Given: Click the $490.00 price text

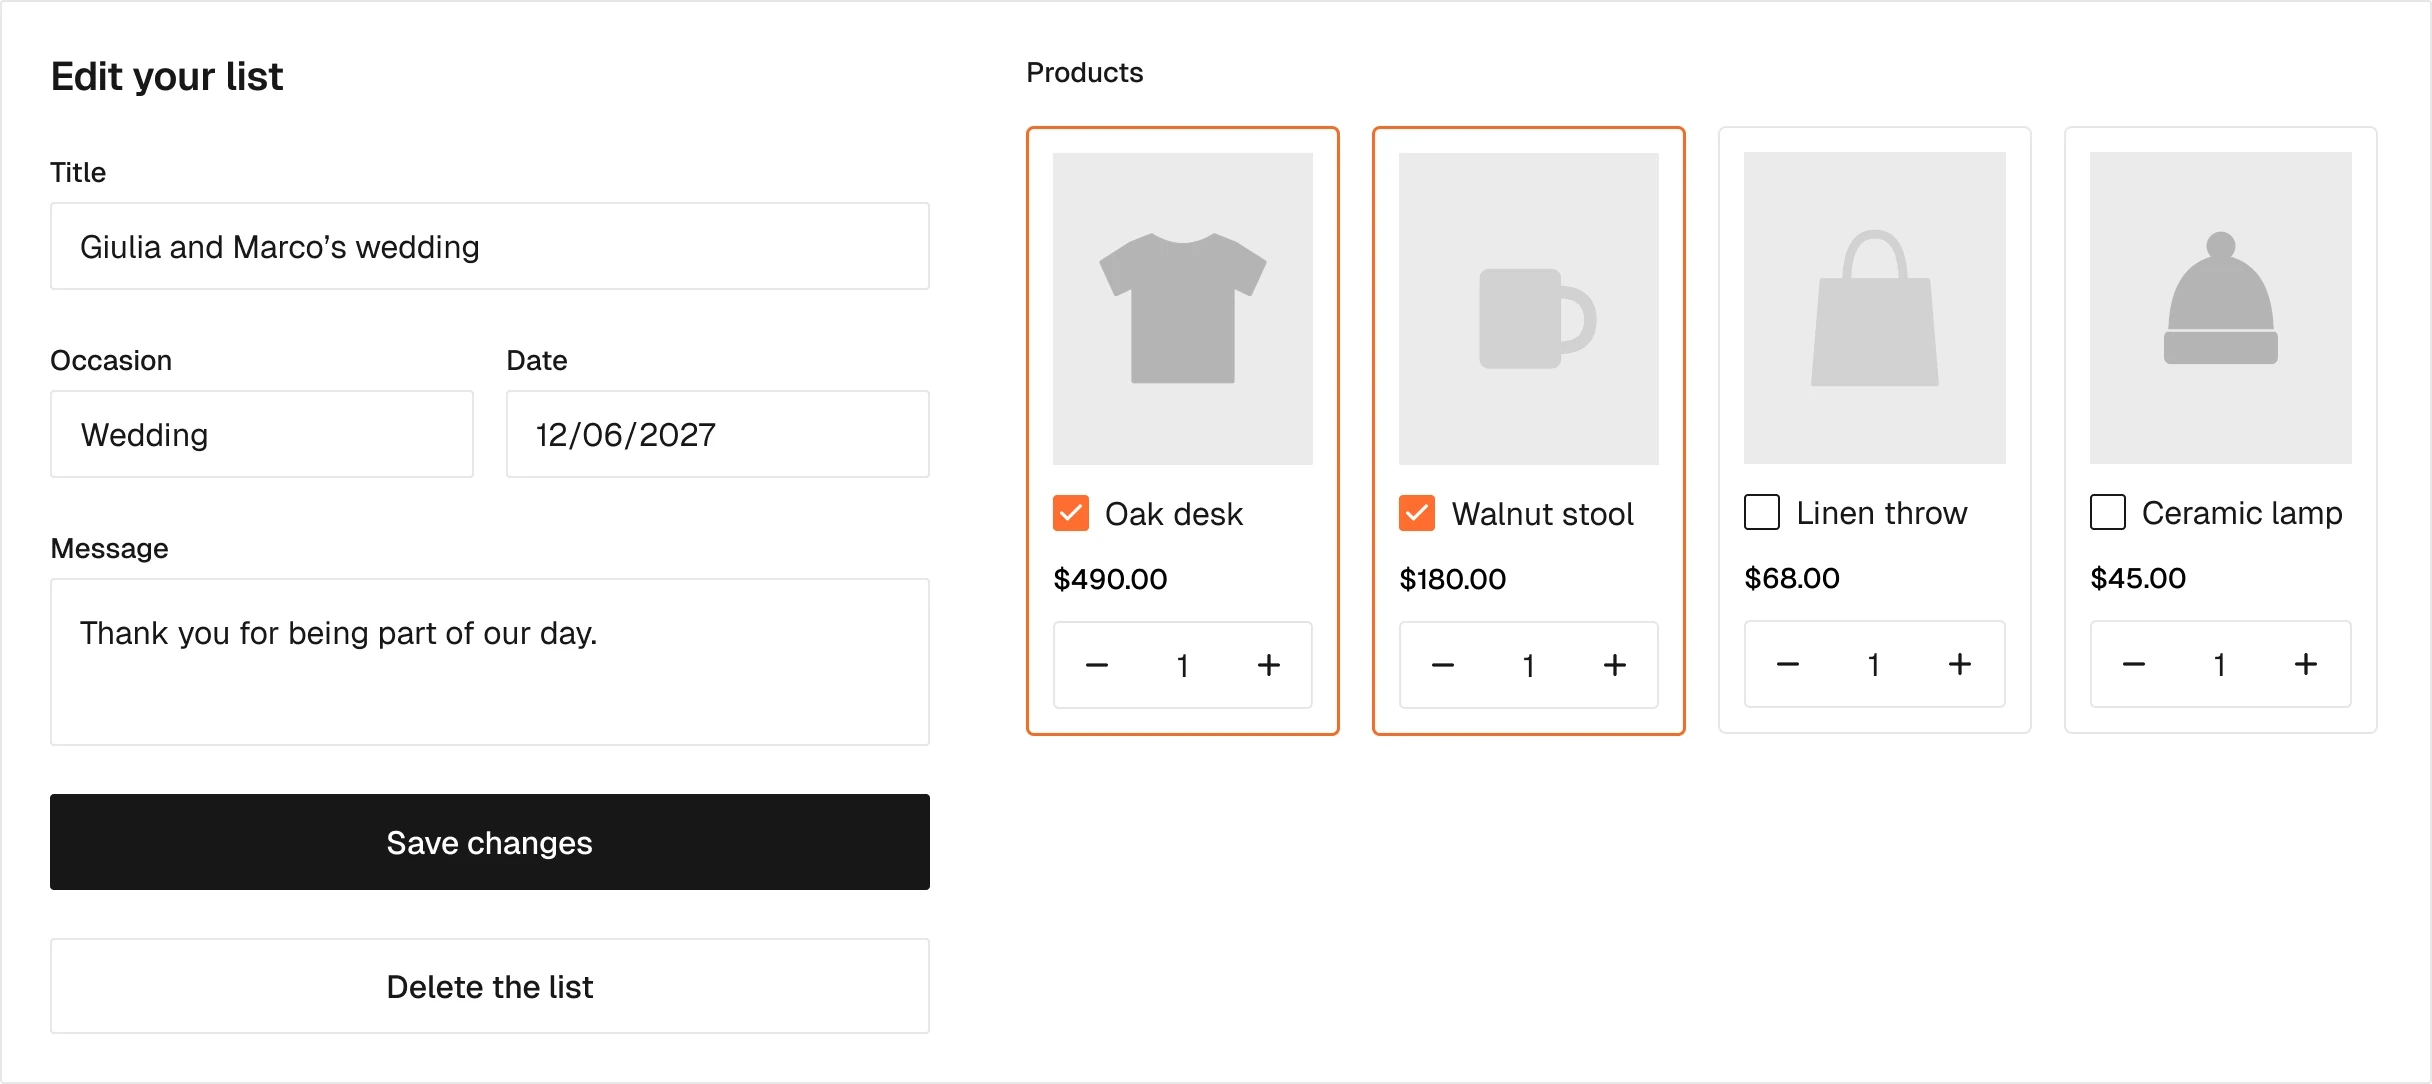Looking at the screenshot, I should pos(1110,579).
